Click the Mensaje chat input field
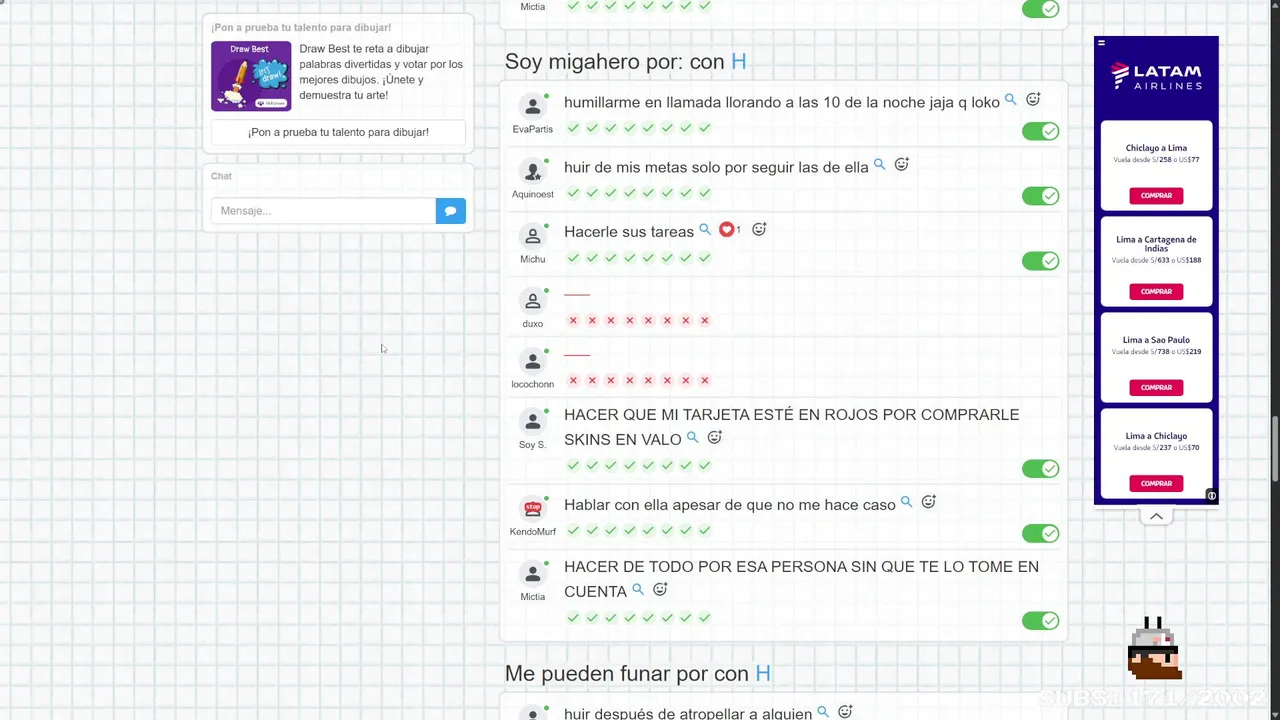The height and width of the screenshot is (720, 1280). [323, 211]
